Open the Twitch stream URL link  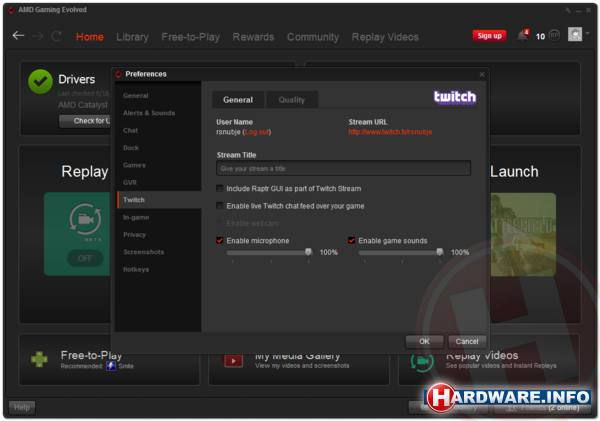[x=390, y=132]
